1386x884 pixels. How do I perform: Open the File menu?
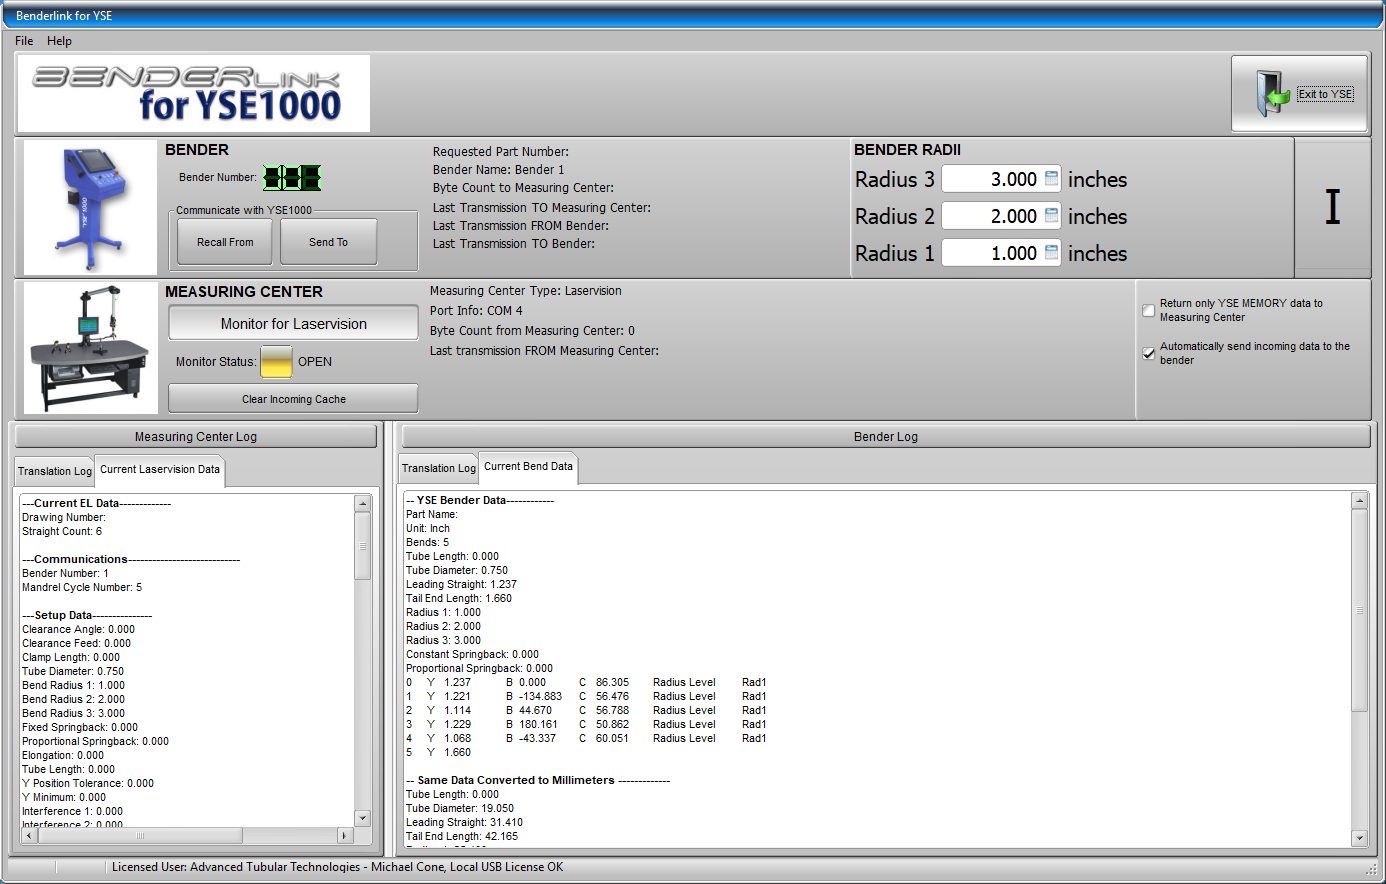click(x=24, y=41)
